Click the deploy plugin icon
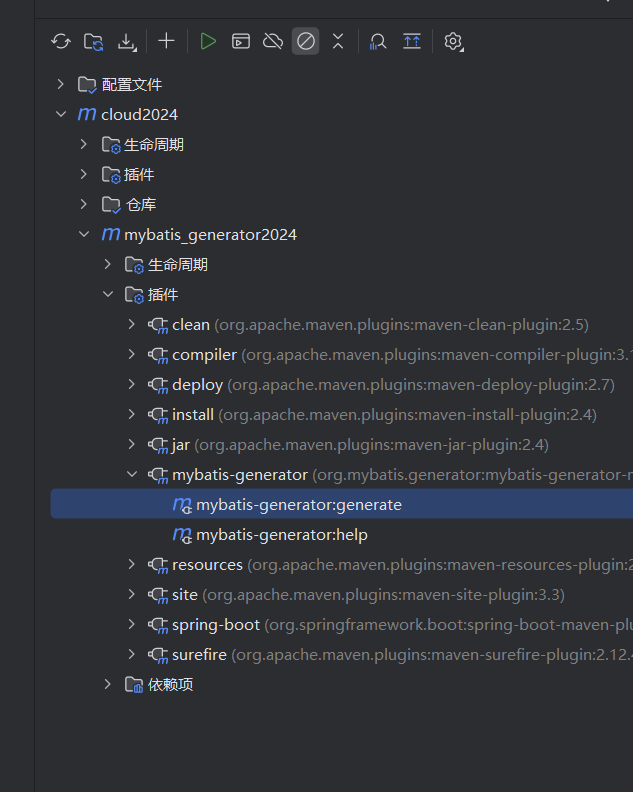 [x=158, y=385]
